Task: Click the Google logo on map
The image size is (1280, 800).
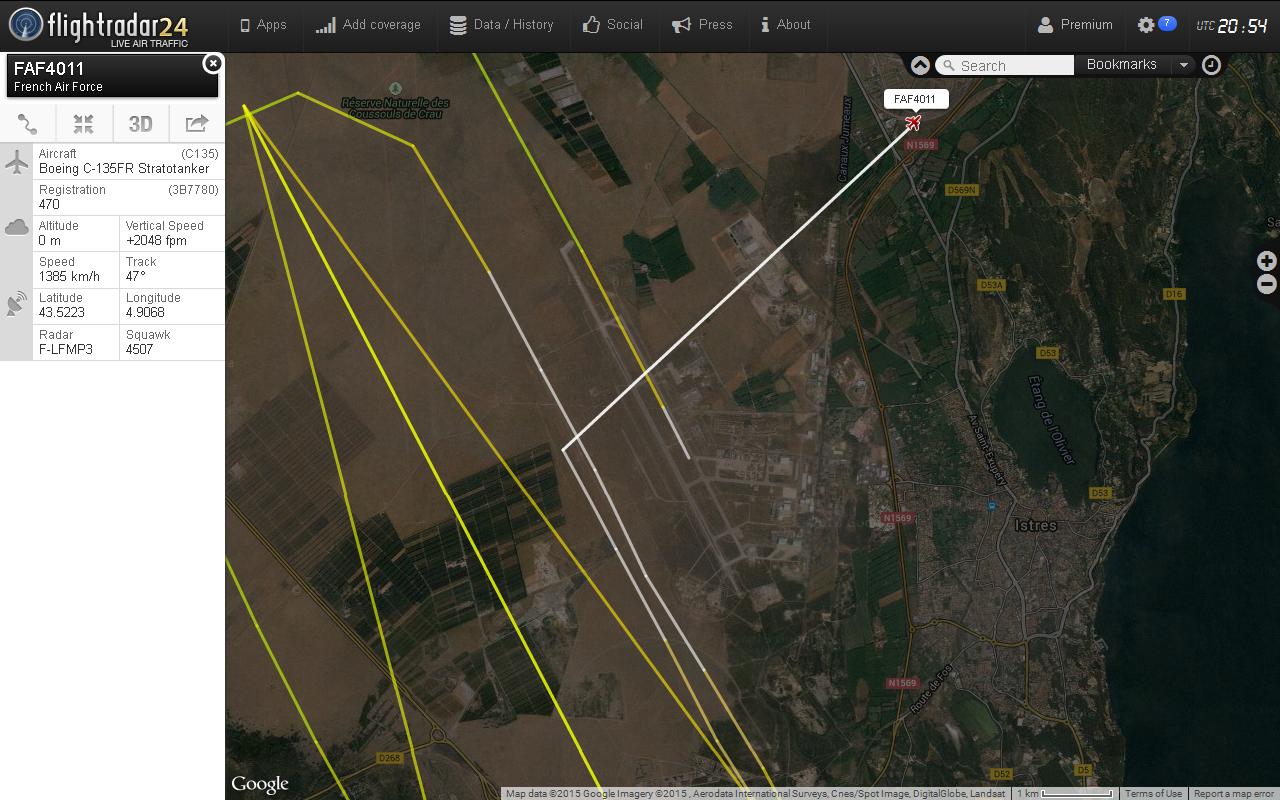Action: pos(260,784)
